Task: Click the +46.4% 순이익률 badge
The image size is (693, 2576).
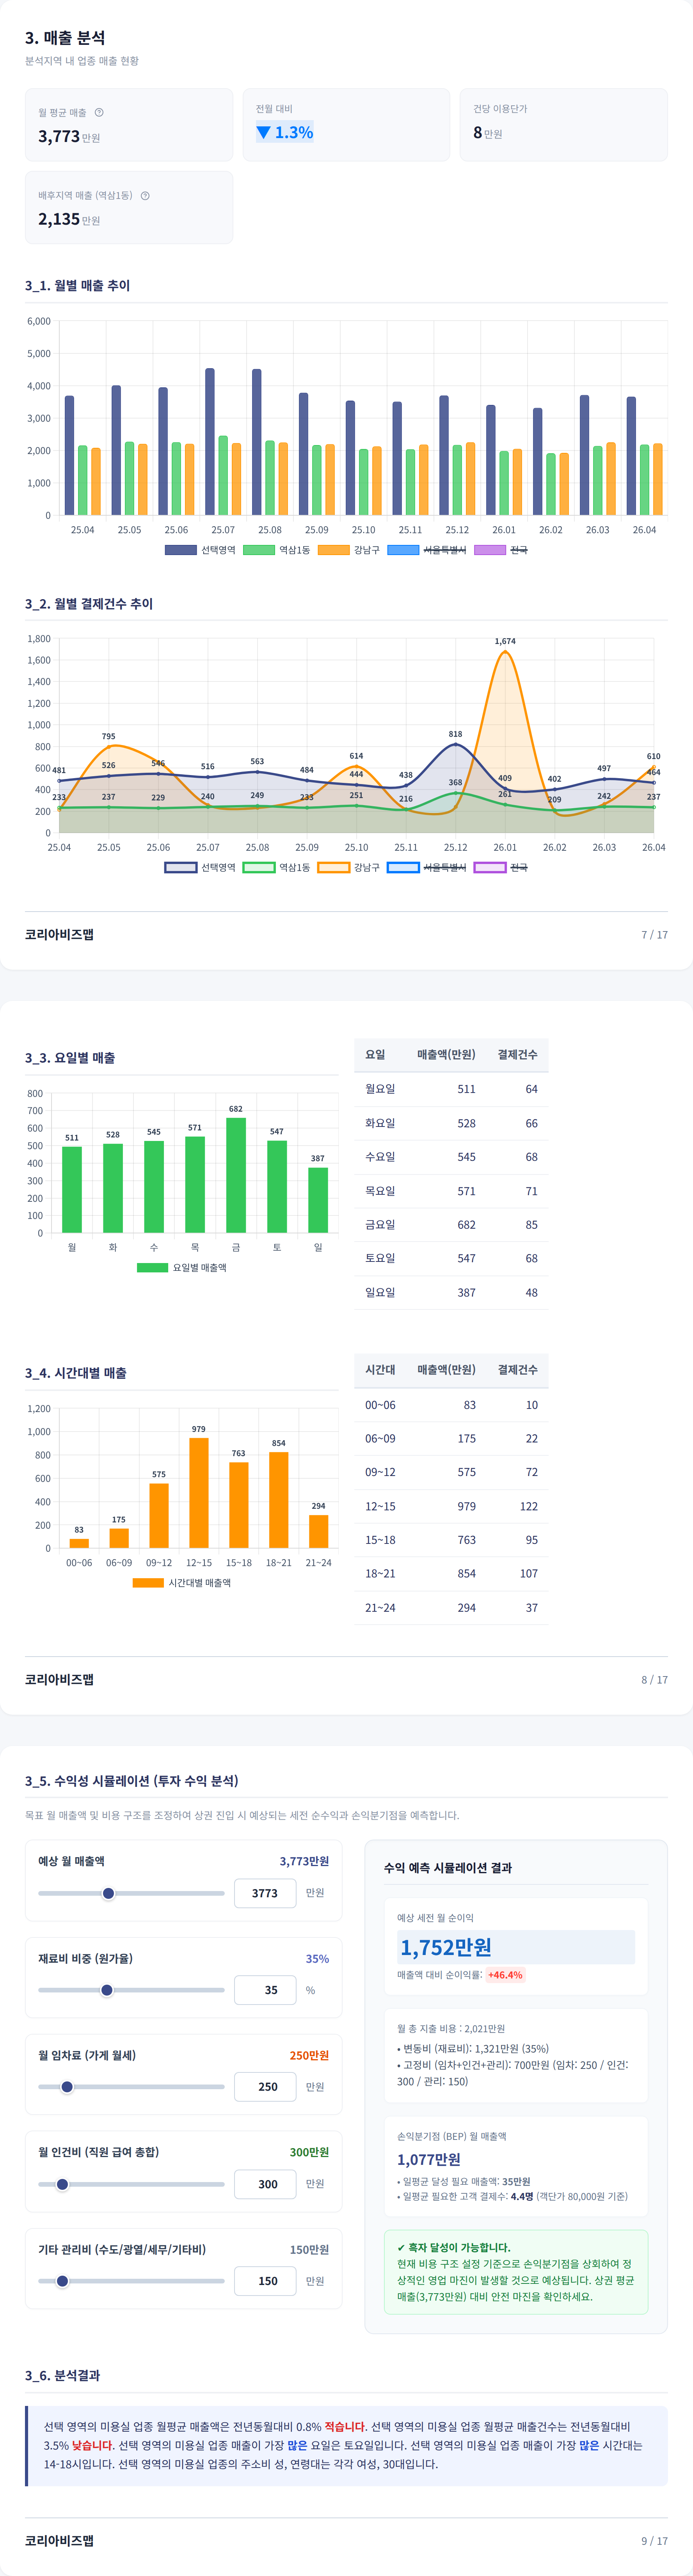Action: coord(505,1975)
